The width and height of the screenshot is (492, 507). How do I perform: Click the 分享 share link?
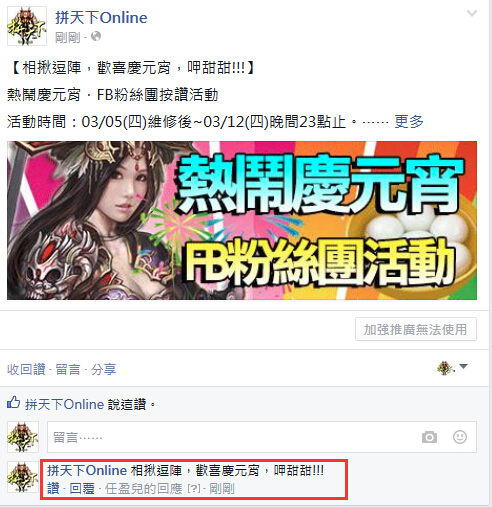click(104, 369)
